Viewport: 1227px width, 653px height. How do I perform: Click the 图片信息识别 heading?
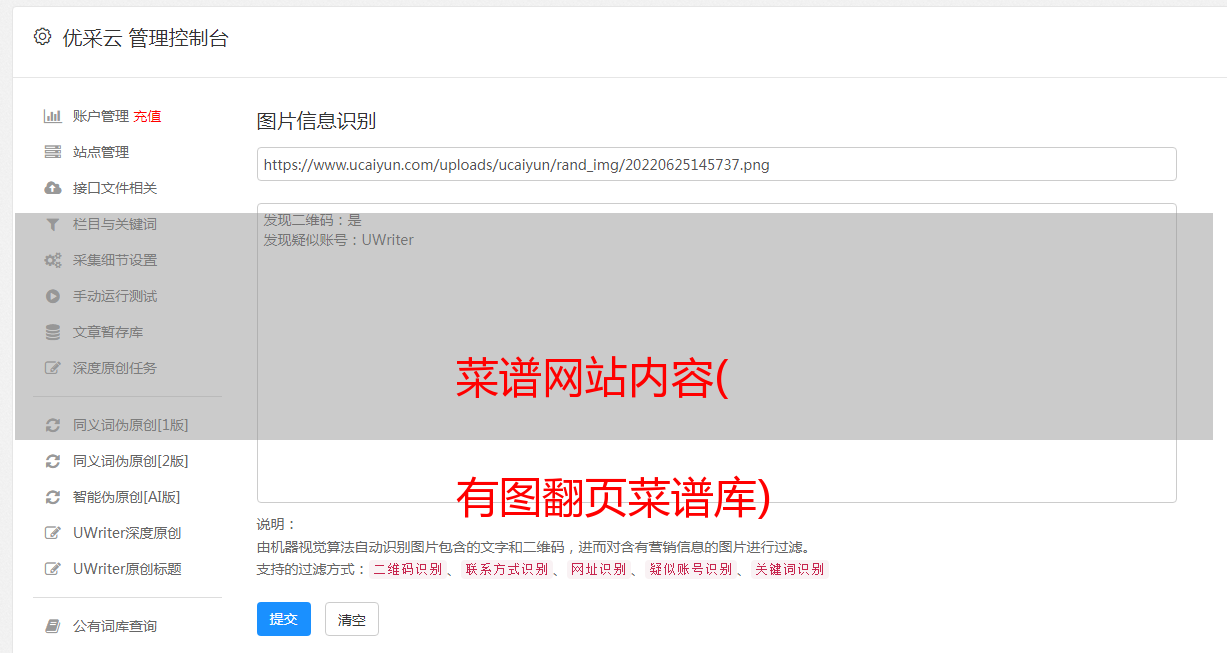(x=316, y=122)
